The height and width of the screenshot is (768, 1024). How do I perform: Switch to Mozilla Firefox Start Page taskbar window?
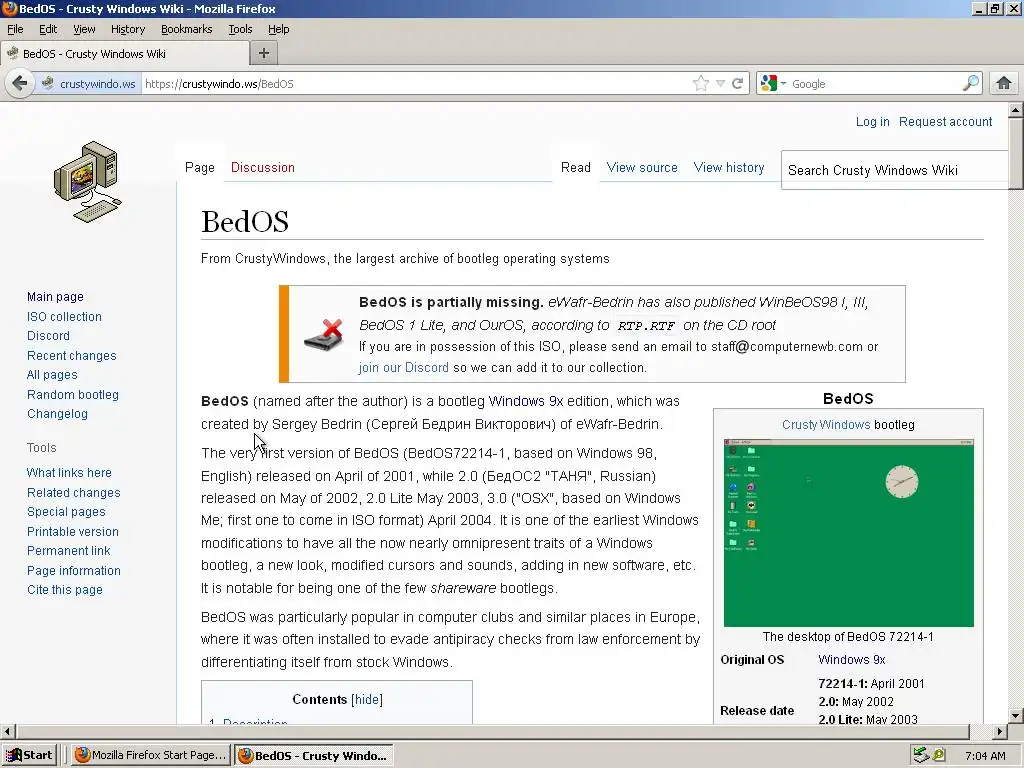click(x=150, y=755)
